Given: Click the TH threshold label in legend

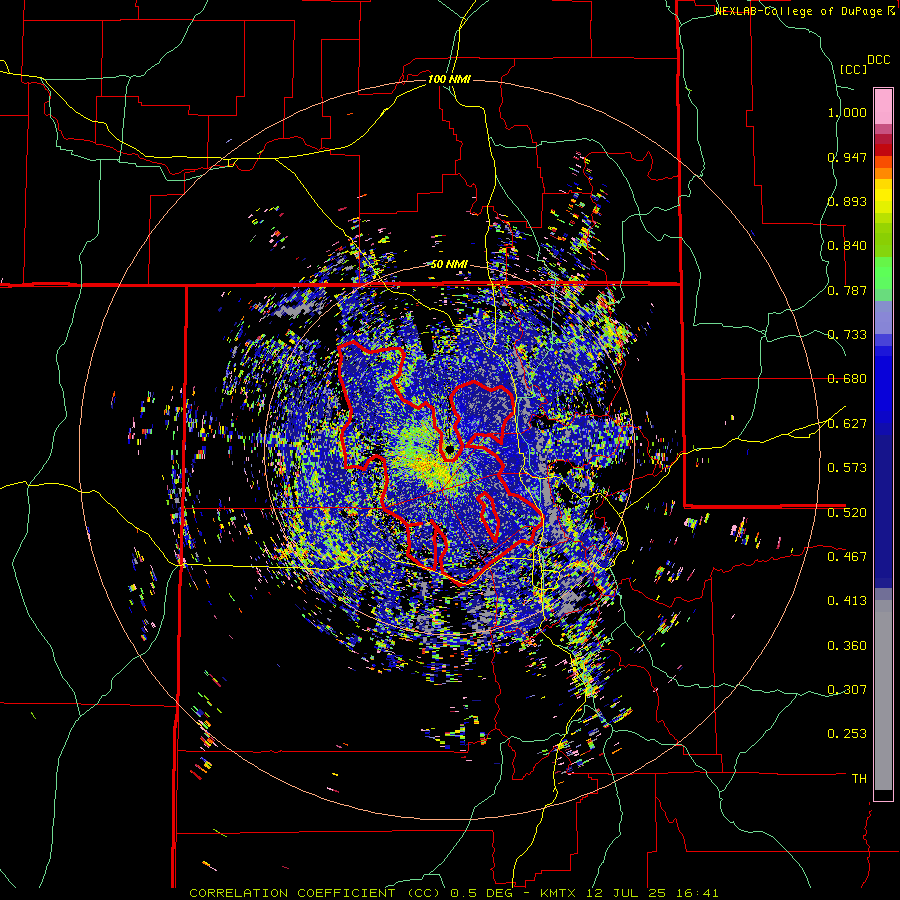Looking at the screenshot, I should 859,779.
